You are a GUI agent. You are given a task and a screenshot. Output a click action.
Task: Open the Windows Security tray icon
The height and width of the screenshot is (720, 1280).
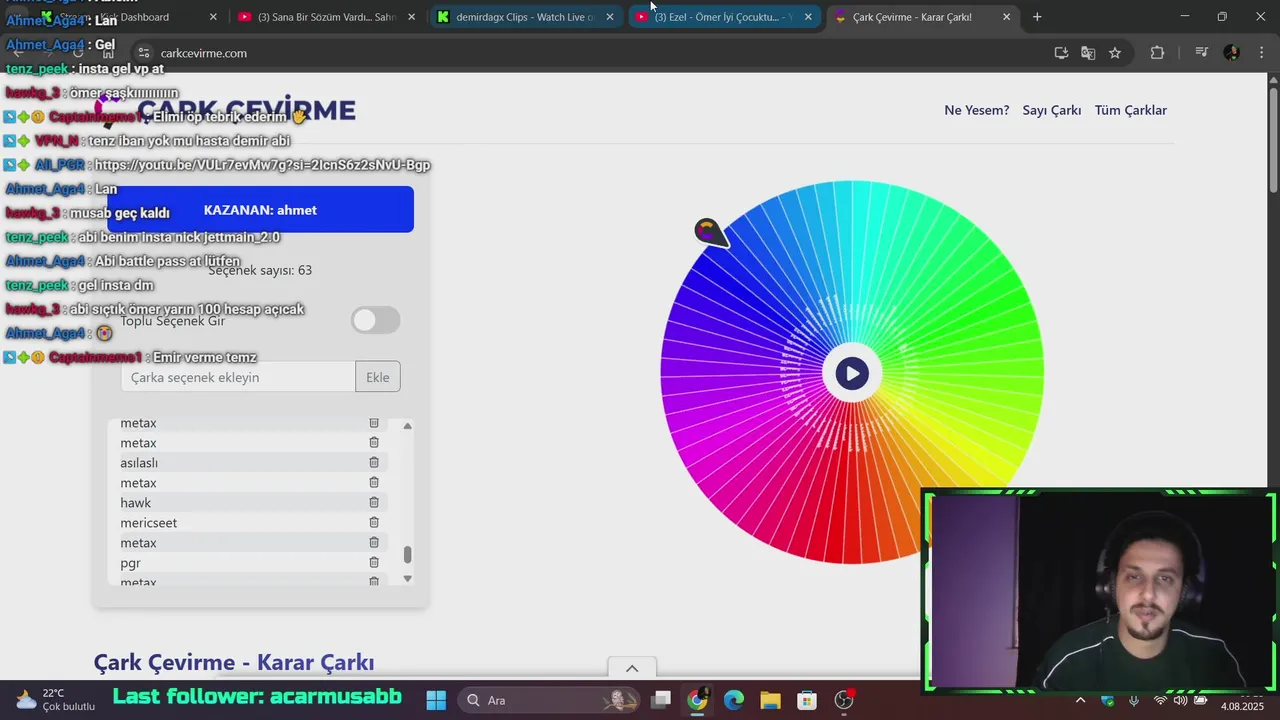[x=1107, y=700]
